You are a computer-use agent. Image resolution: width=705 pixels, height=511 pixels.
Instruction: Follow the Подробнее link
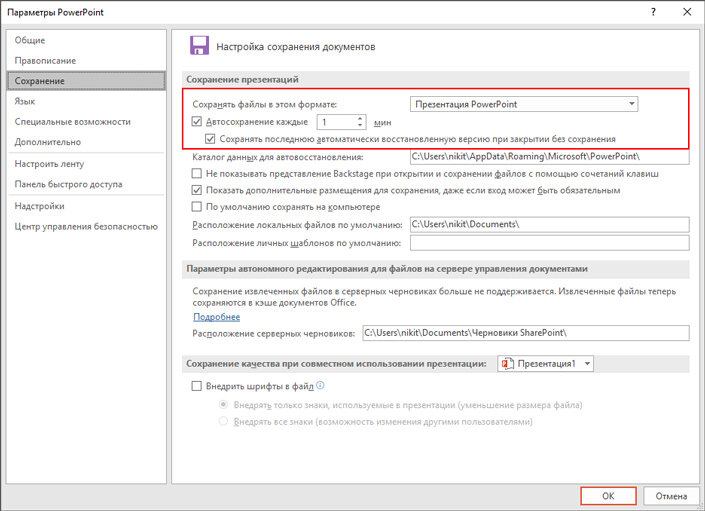coord(216,317)
